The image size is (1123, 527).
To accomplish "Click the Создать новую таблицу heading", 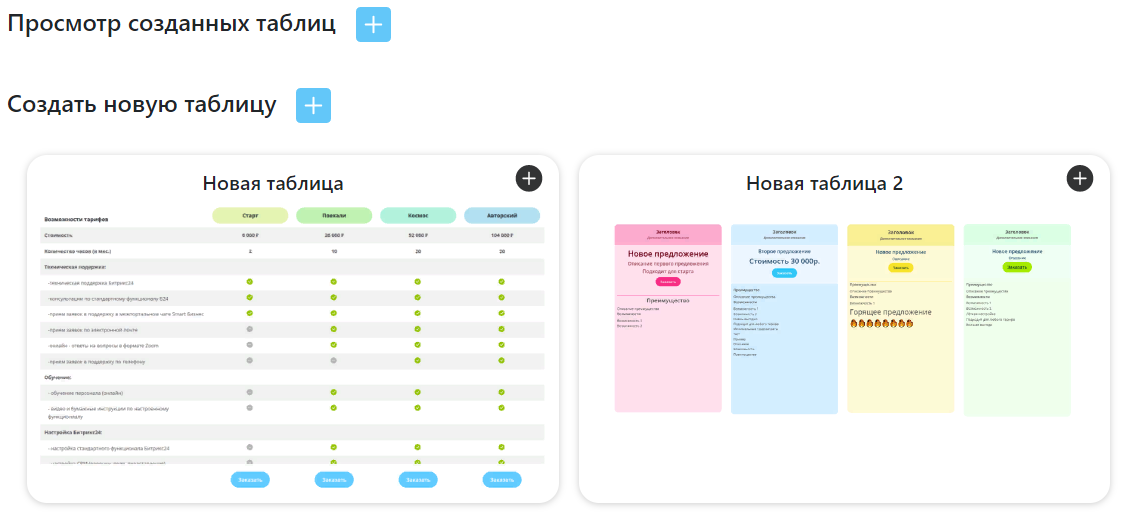I will [x=142, y=105].
